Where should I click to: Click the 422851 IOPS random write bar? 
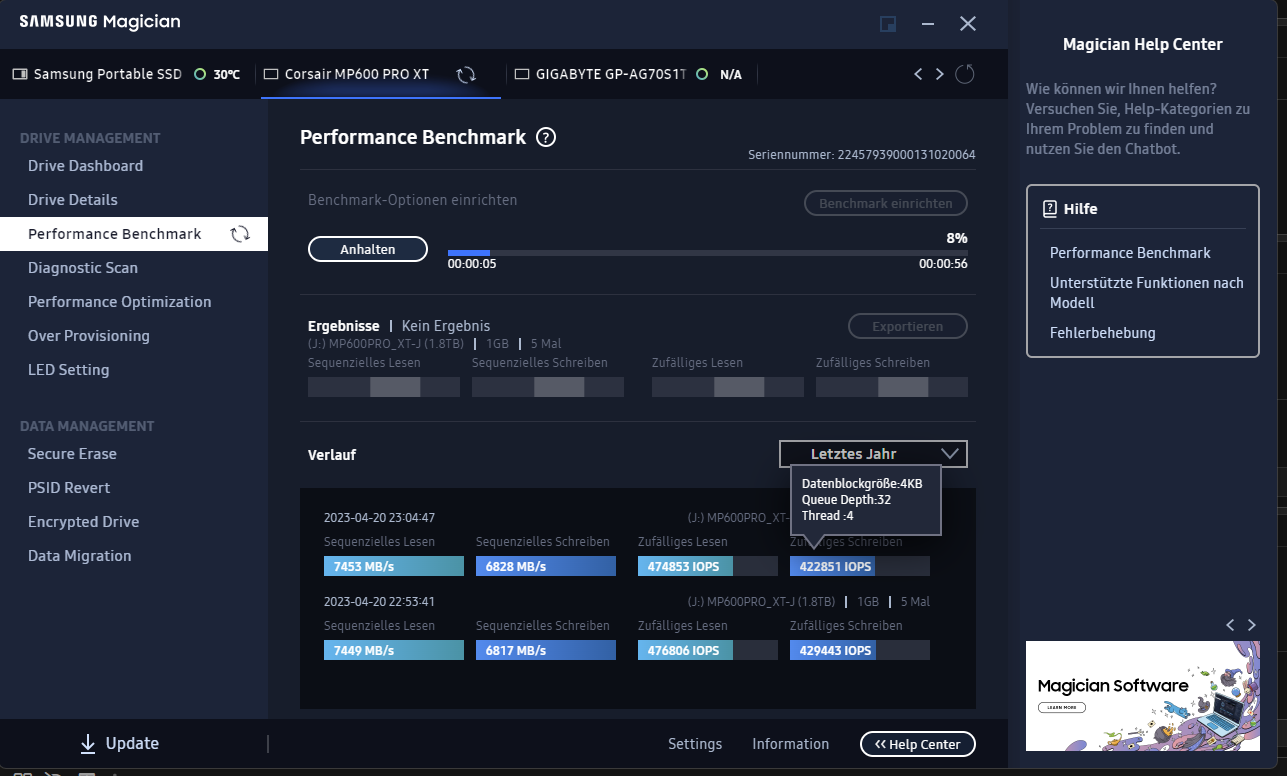coord(860,566)
